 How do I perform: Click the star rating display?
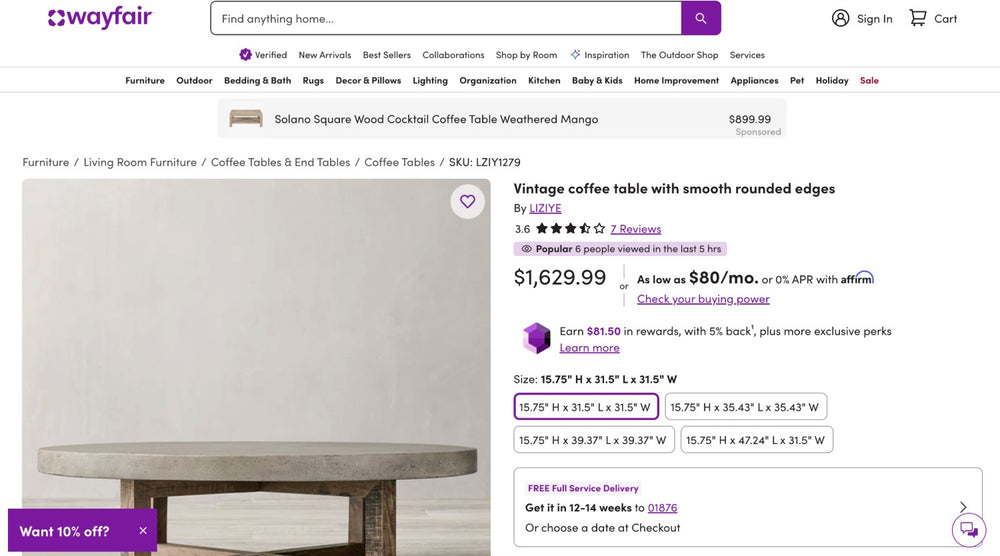click(x=570, y=229)
